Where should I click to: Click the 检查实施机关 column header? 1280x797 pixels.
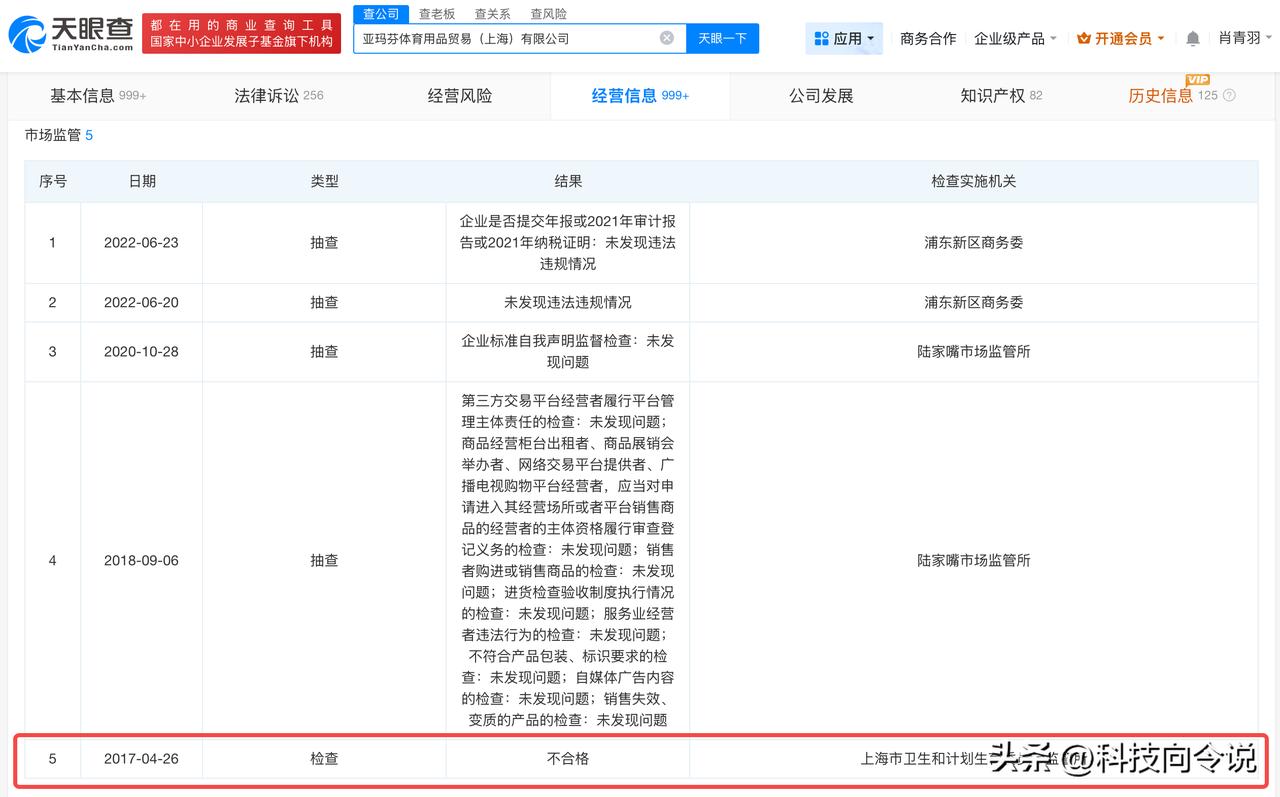(973, 181)
